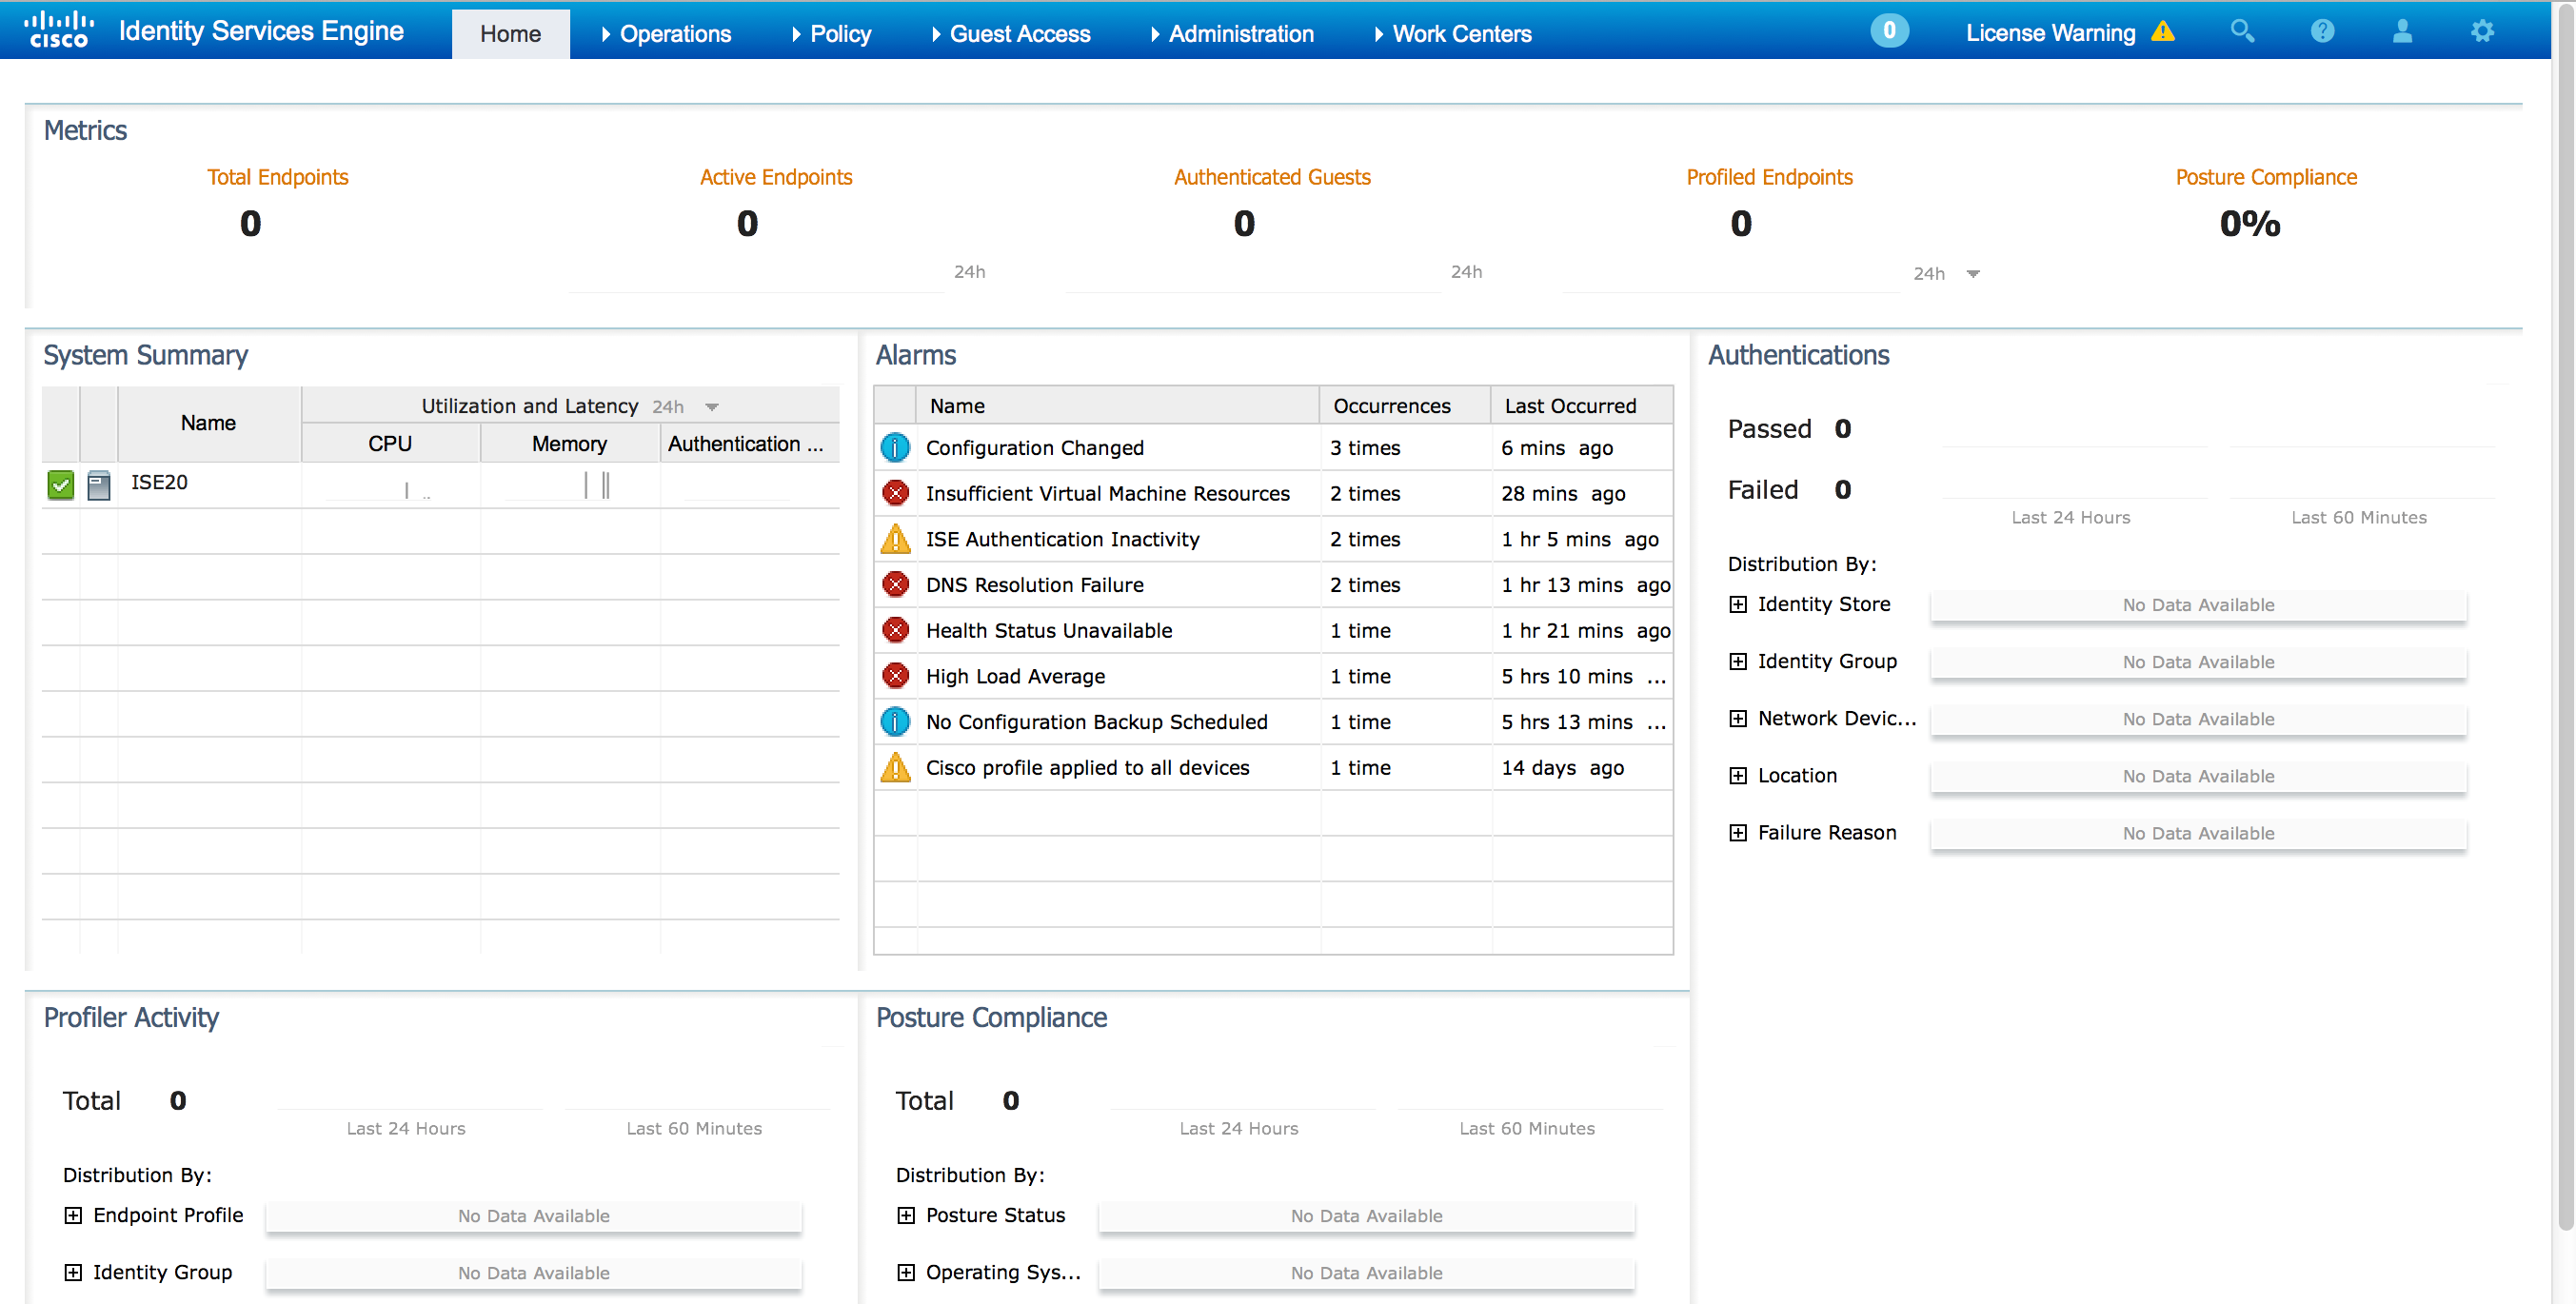Click the search magnifier icon in header
This screenshot has width=2576, height=1304.
click(2241, 32)
